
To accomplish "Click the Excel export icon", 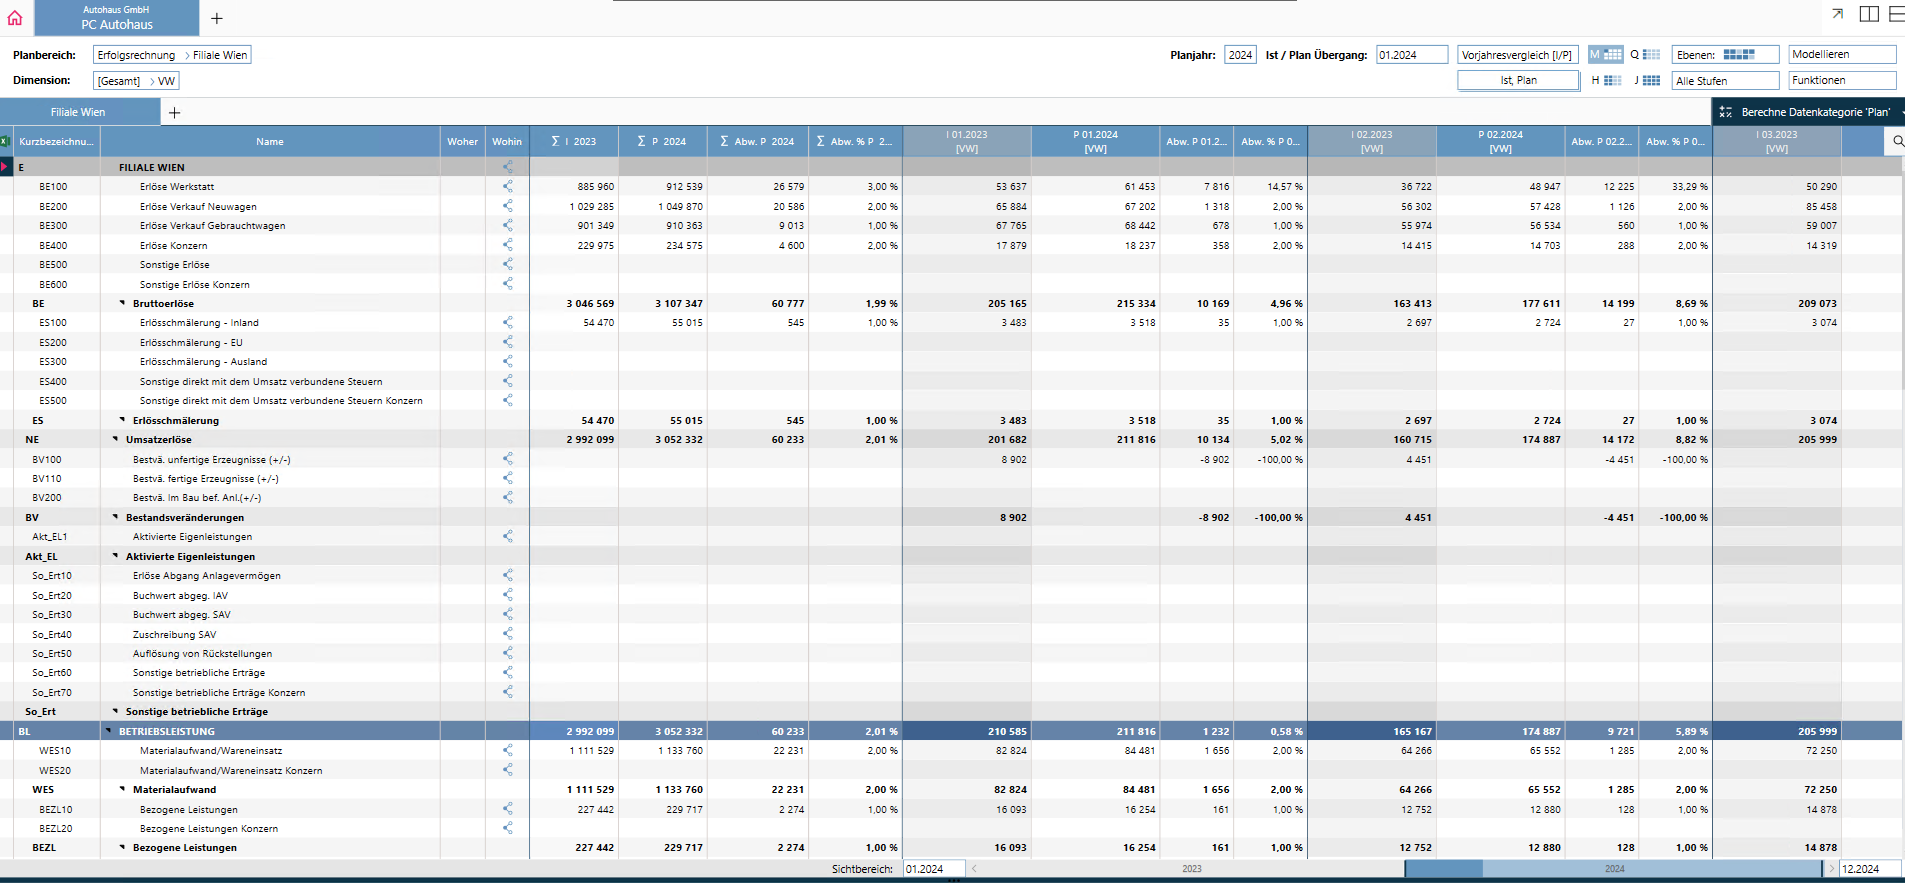I will [x=6, y=141].
